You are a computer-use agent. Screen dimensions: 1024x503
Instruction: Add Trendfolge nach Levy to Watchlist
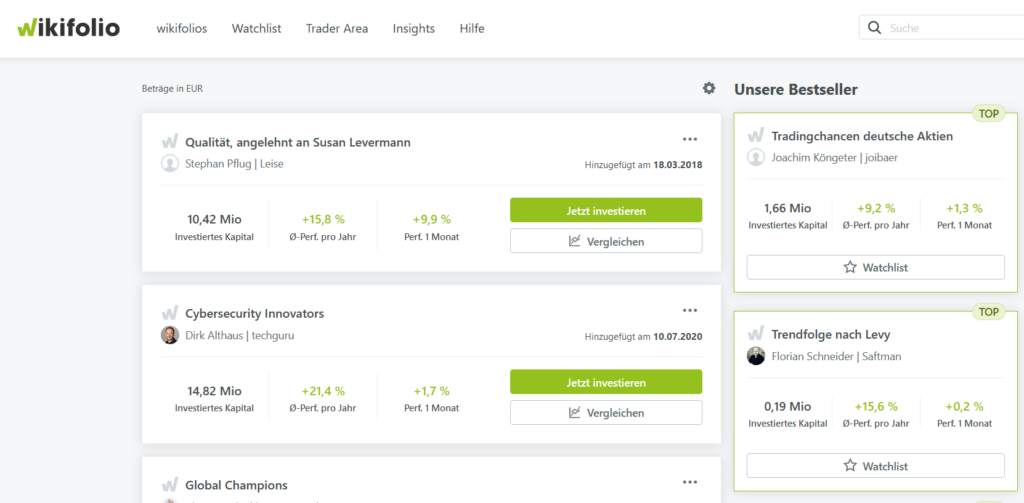point(876,466)
